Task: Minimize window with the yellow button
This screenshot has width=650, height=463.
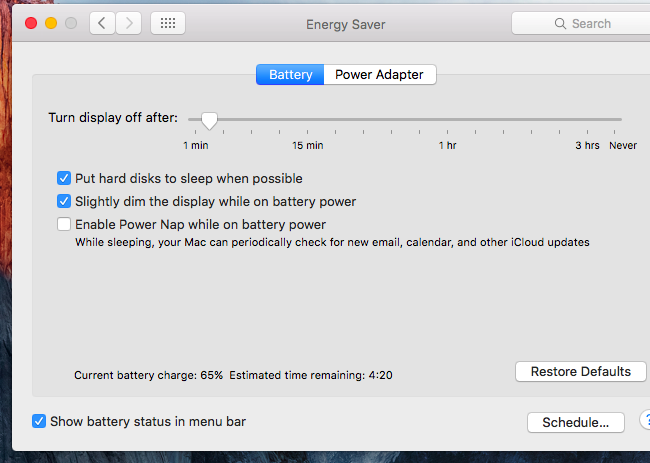Action: [51, 23]
